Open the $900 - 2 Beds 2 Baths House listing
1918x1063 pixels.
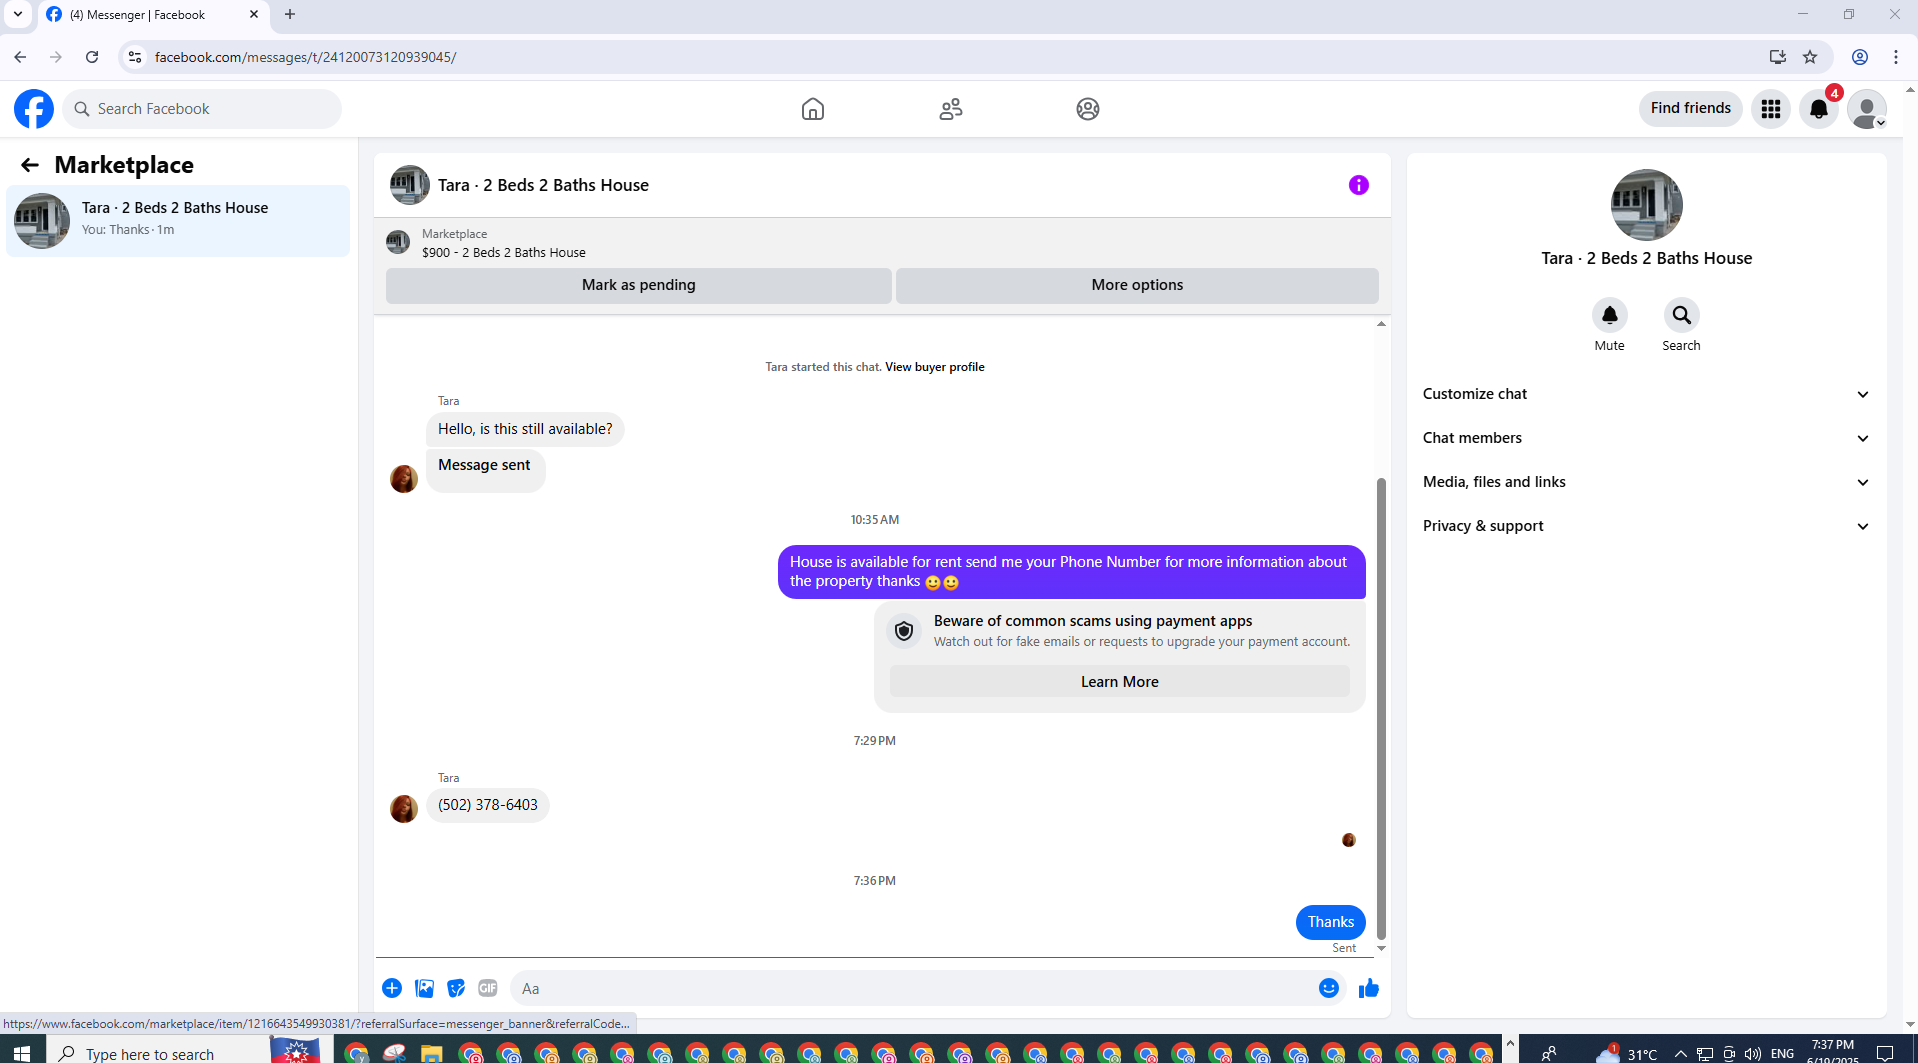504,253
